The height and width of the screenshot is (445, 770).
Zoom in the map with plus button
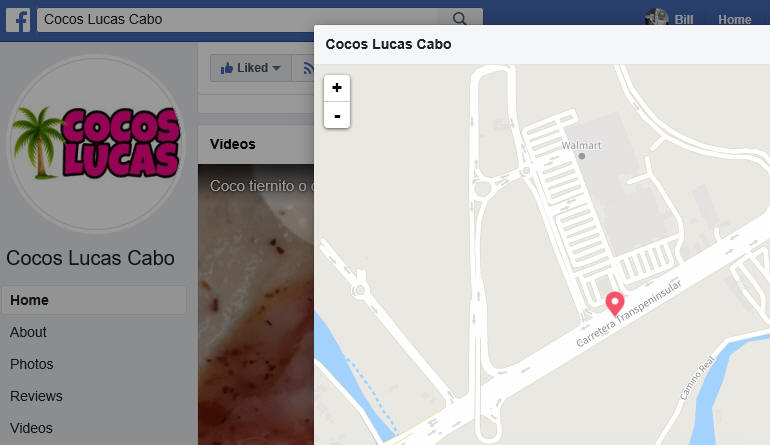click(337, 88)
